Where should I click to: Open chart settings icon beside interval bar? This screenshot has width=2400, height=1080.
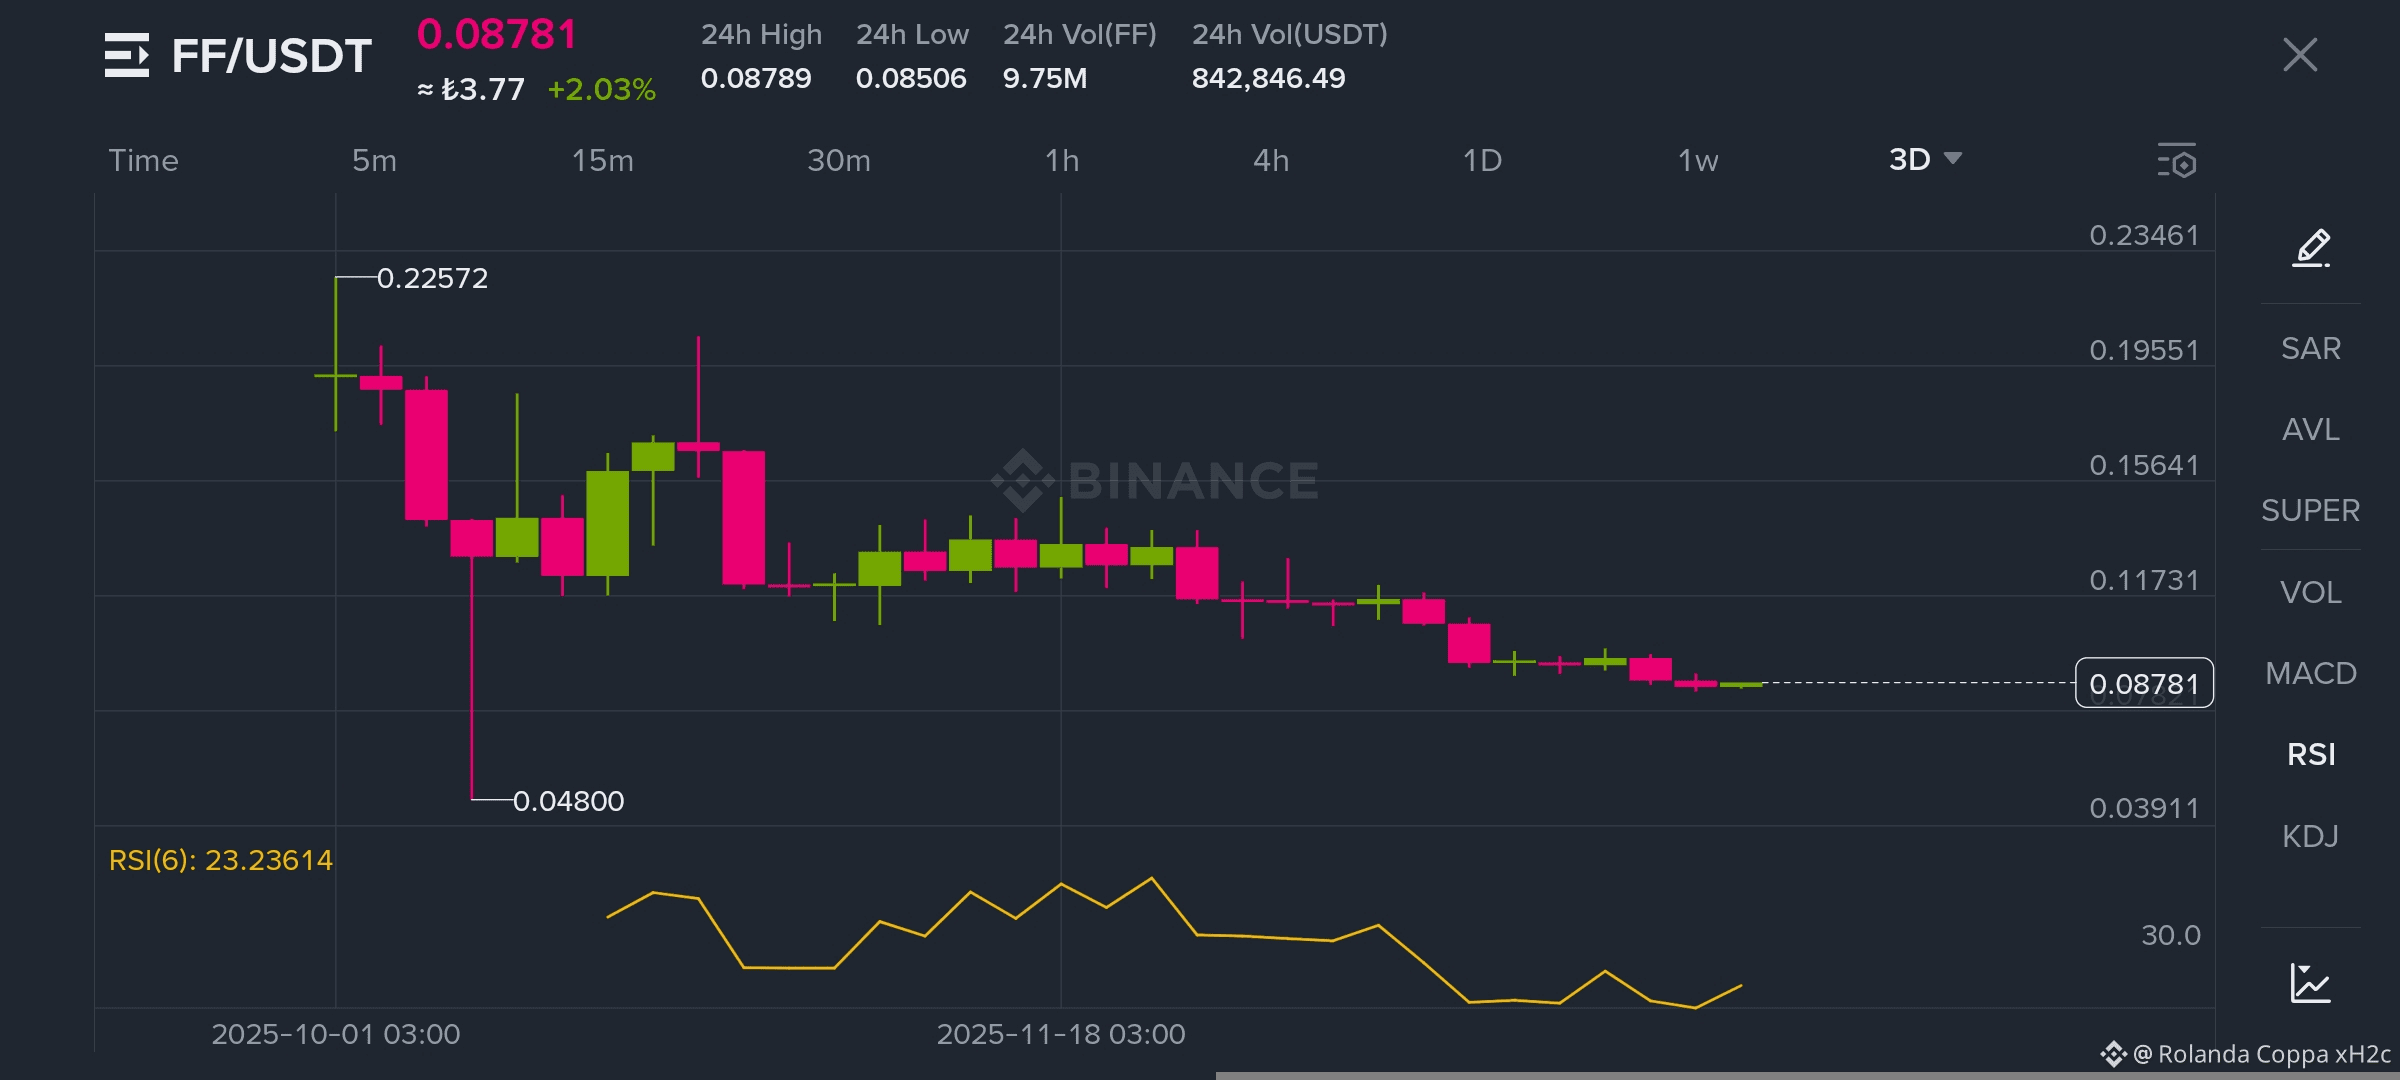coord(2176,160)
